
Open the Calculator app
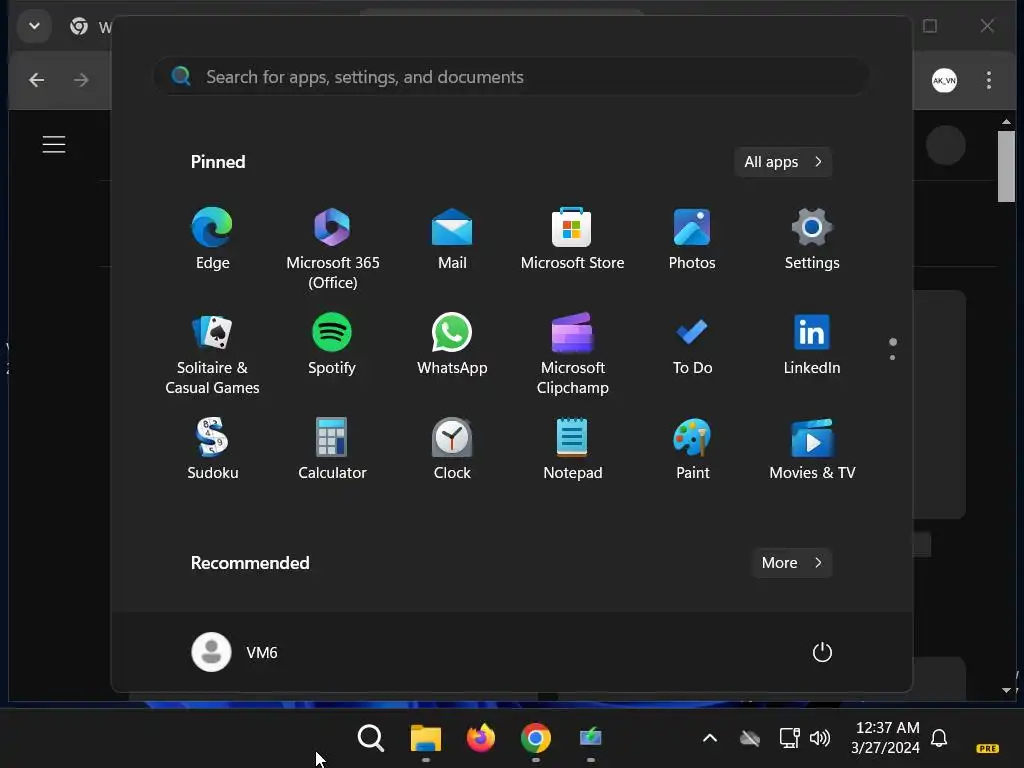(332, 449)
